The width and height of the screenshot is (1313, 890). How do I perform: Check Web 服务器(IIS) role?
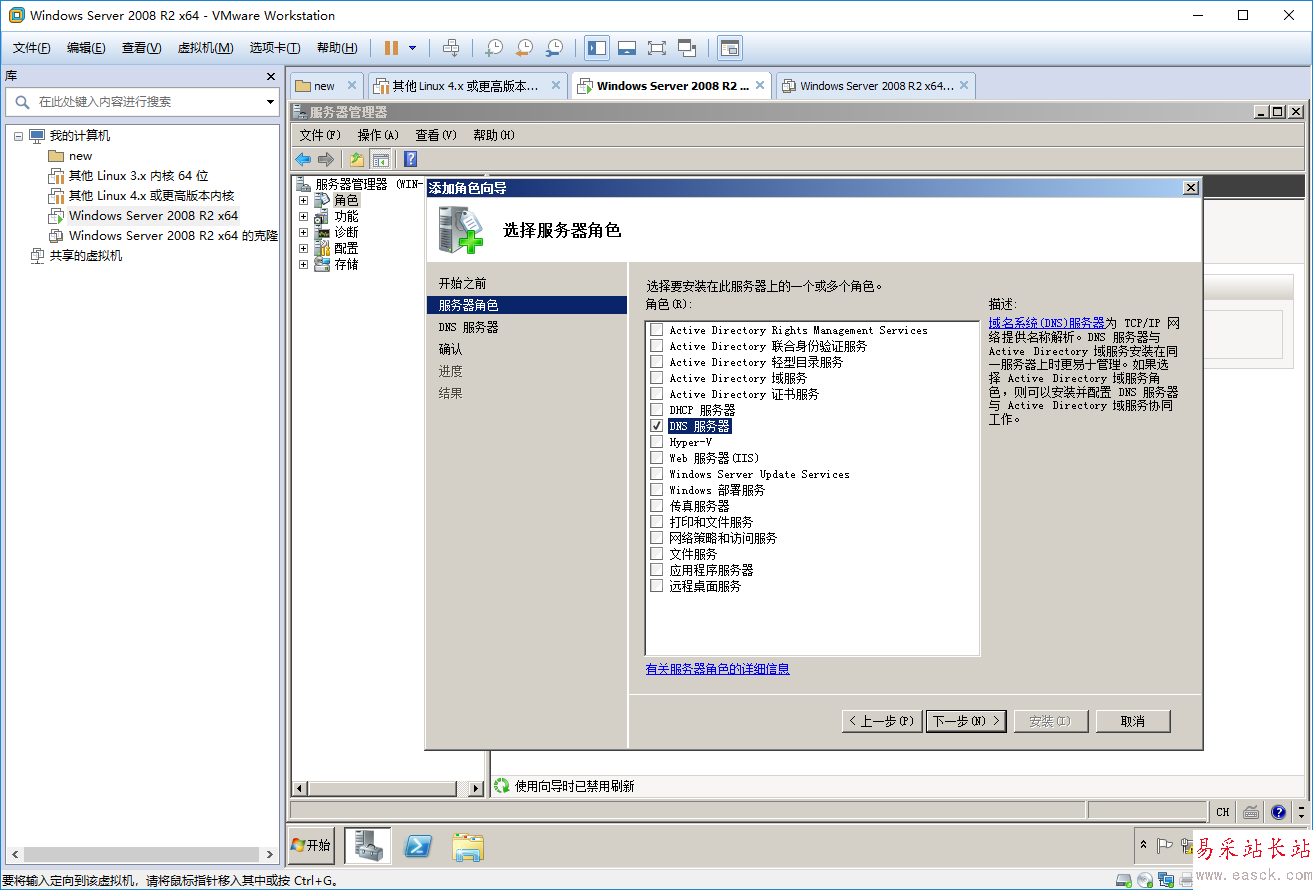[x=657, y=458]
